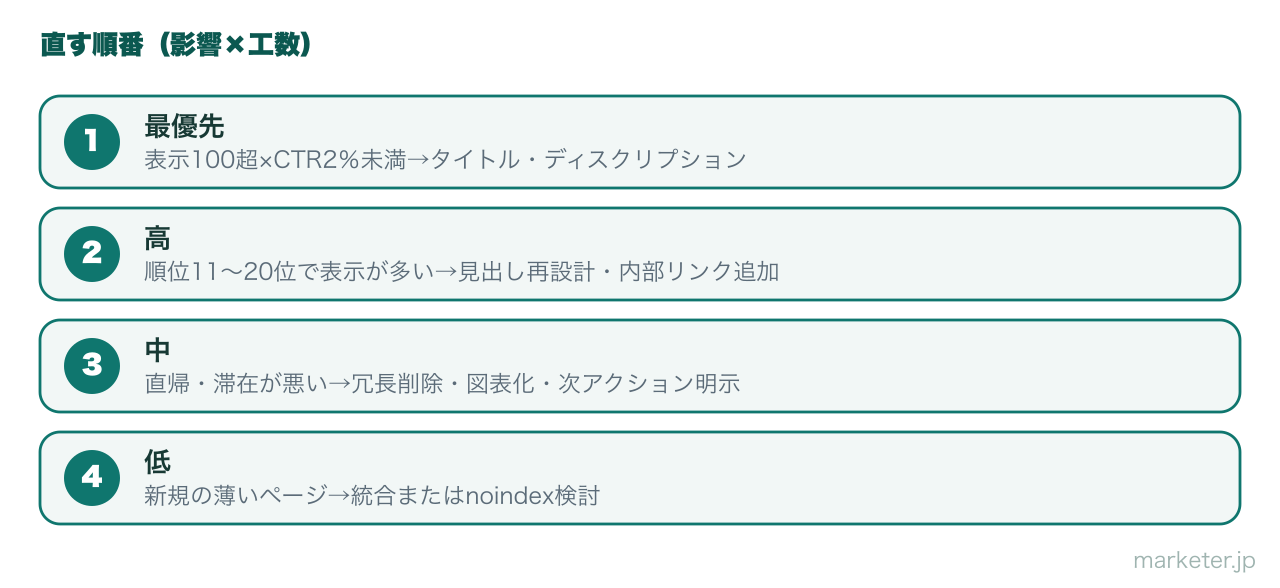Screen dimensions: 1280x588
Task: Click the number 4 circle badge
Action: coord(92,478)
